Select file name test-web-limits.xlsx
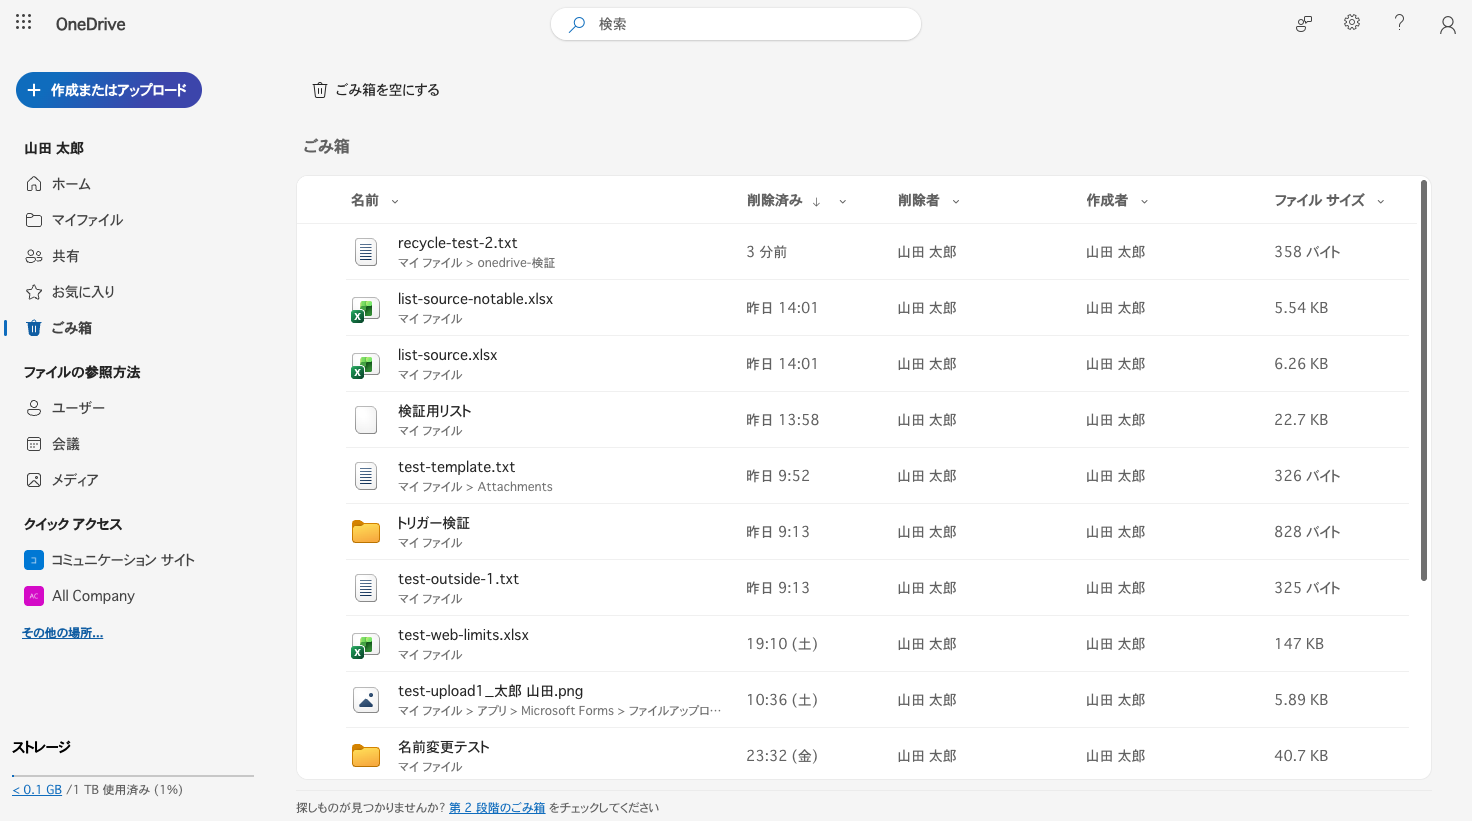 [x=463, y=635]
